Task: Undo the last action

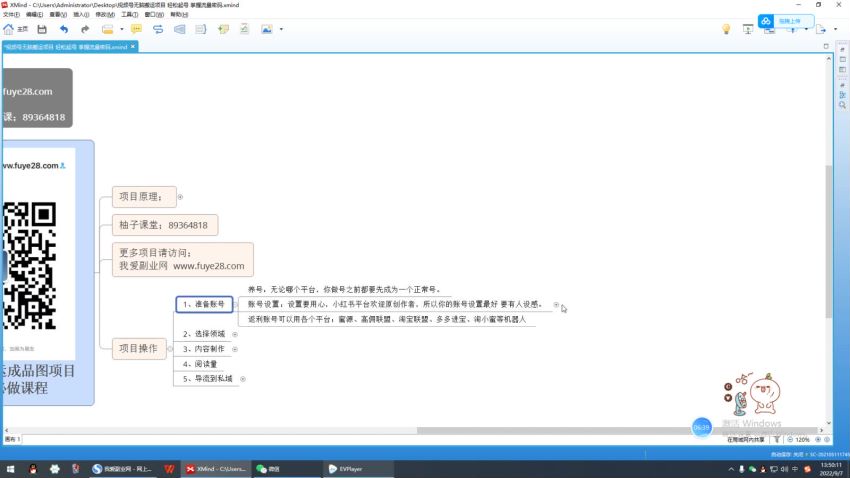Action: pos(64,29)
